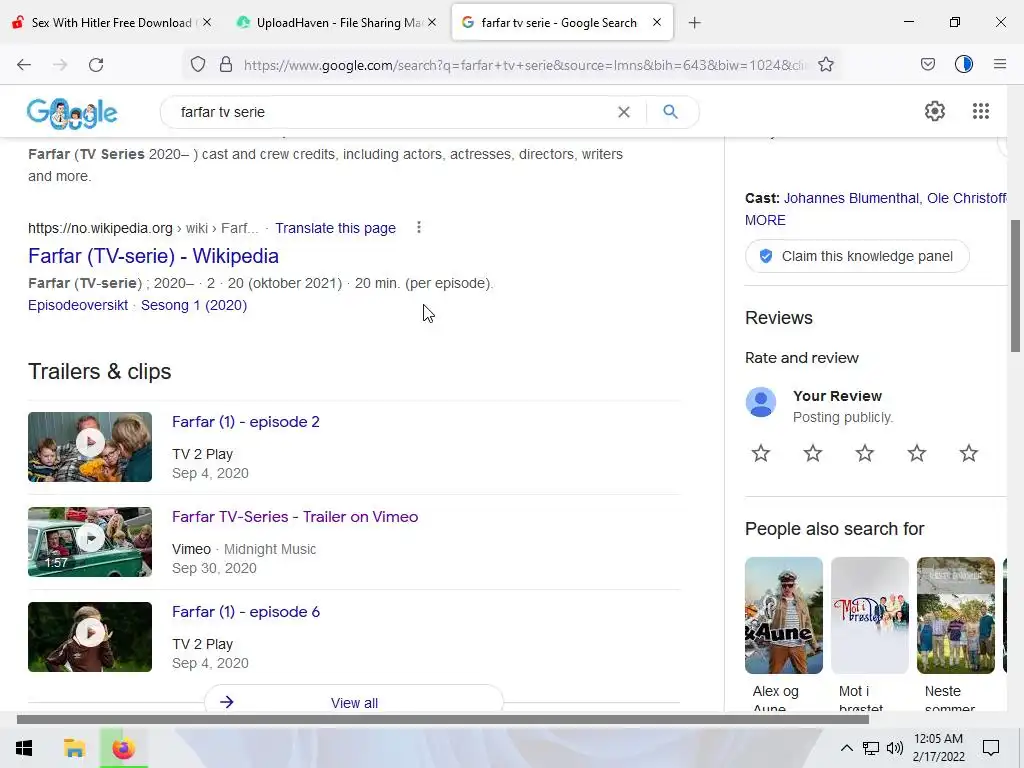Expand cast list with MORE
This screenshot has width=1024, height=768.
(x=765, y=220)
